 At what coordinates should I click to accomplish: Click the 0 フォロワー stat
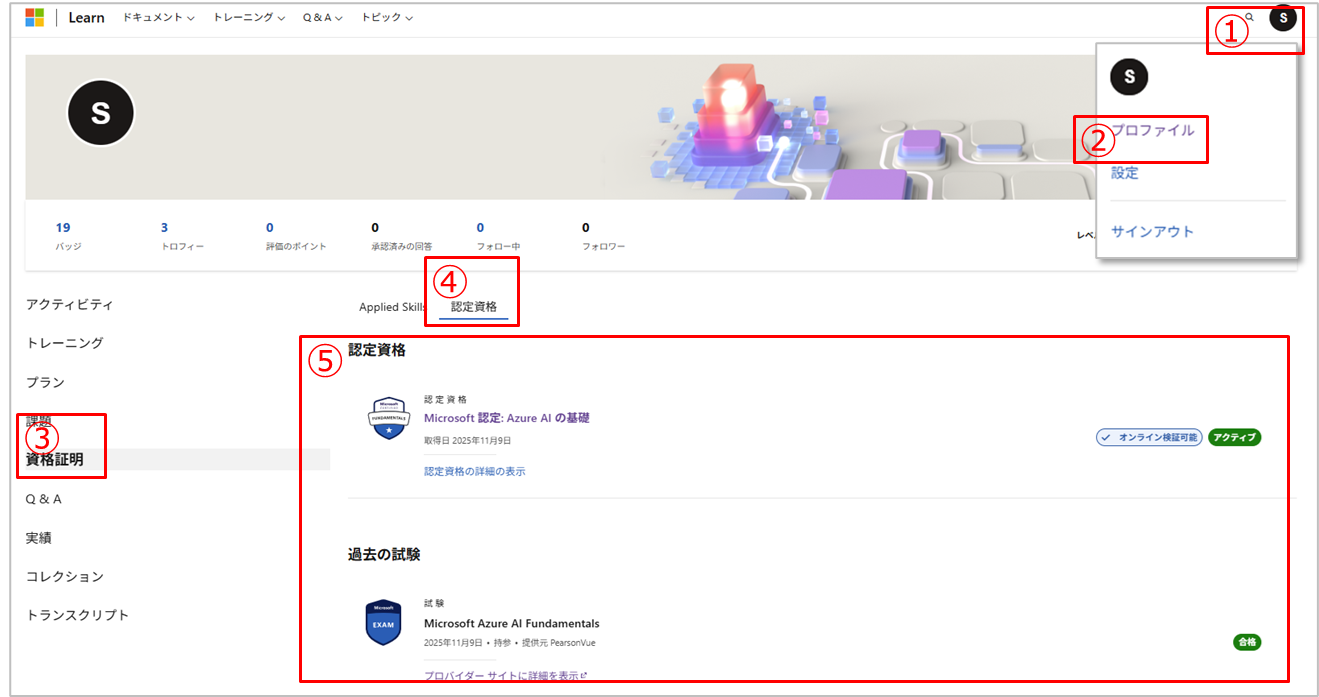[604, 236]
